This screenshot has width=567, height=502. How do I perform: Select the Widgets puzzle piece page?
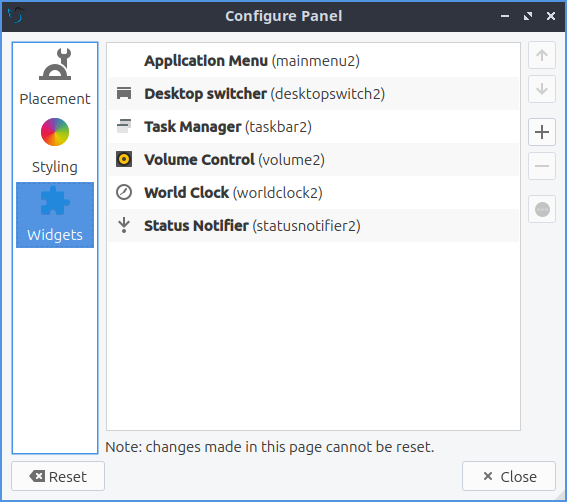click(x=55, y=215)
